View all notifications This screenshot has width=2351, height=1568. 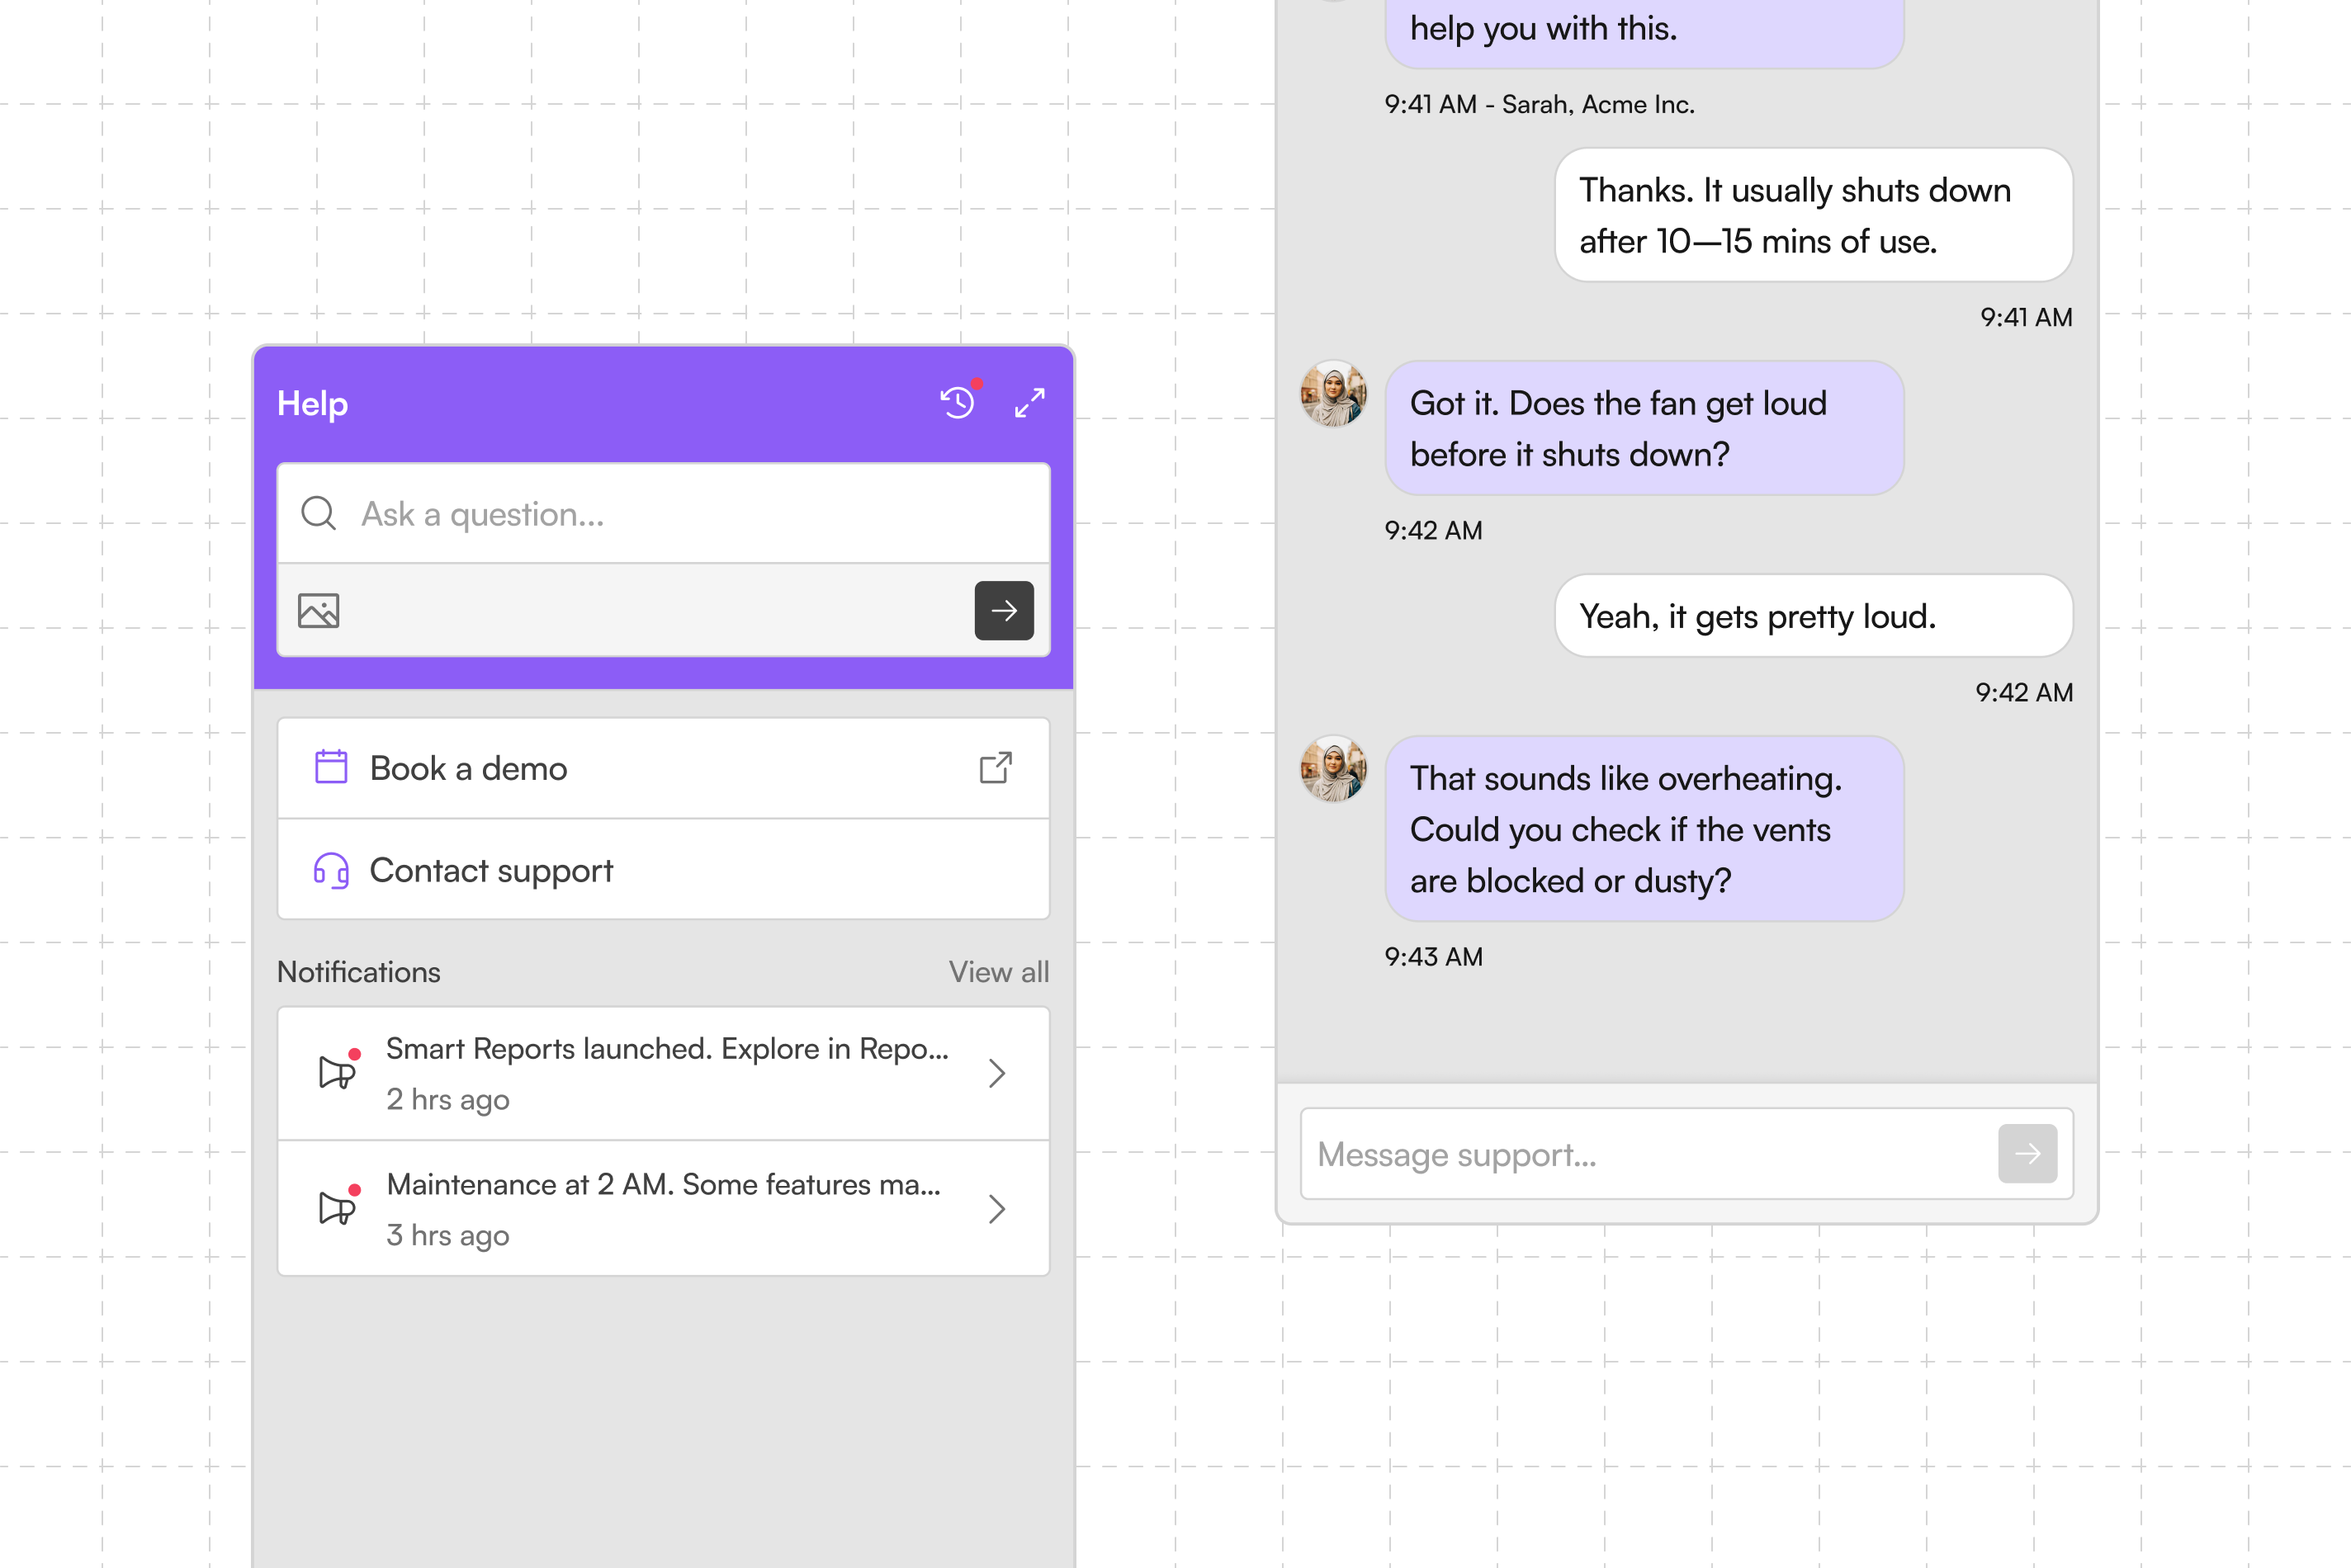coord(998,972)
